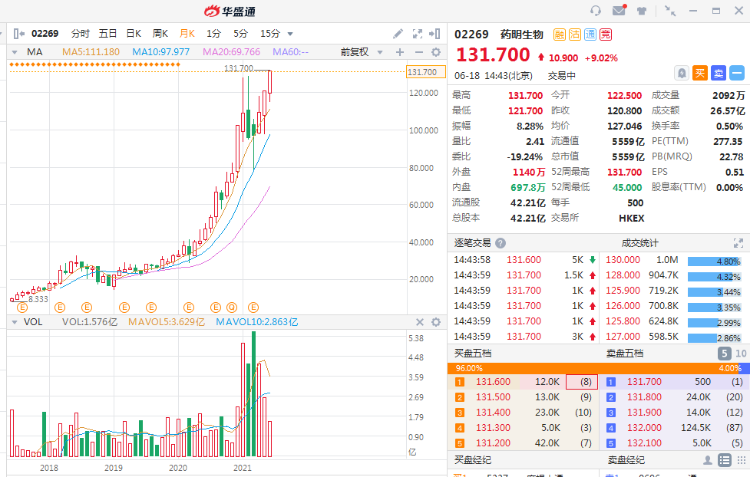750x477 pixels.
Task: Click the 买盘经纪 header
Action: coord(473,460)
